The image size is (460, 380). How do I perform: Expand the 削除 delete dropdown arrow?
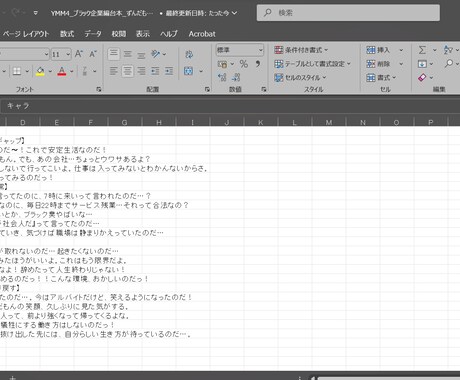click(401, 64)
